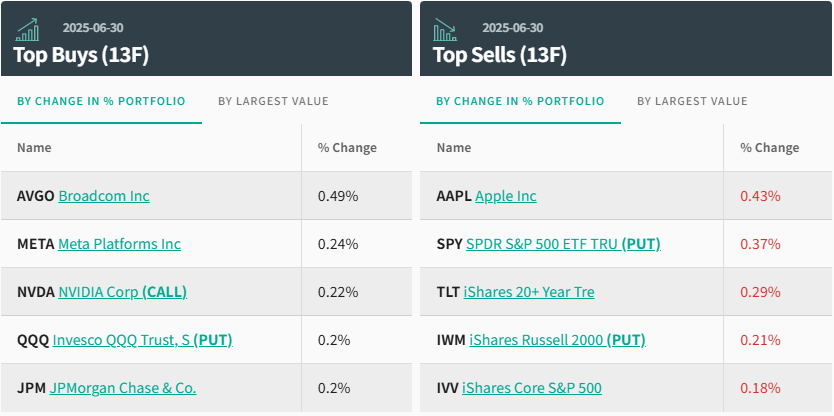Select 'By Change in % Portfolio' tab under Top Sells
Image resolution: width=834 pixels, height=416 pixels.
click(x=520, y=101)
